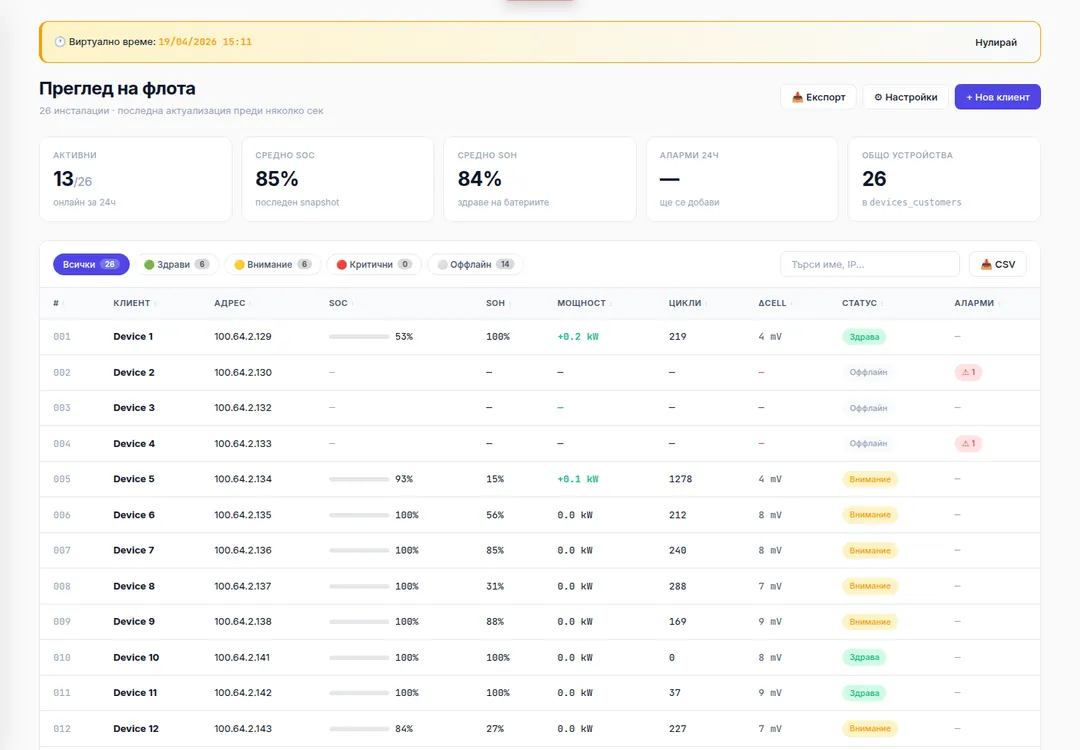The image size is (1080, 750).
Task: Filter by Здрави devices
Action: point(177,264)
